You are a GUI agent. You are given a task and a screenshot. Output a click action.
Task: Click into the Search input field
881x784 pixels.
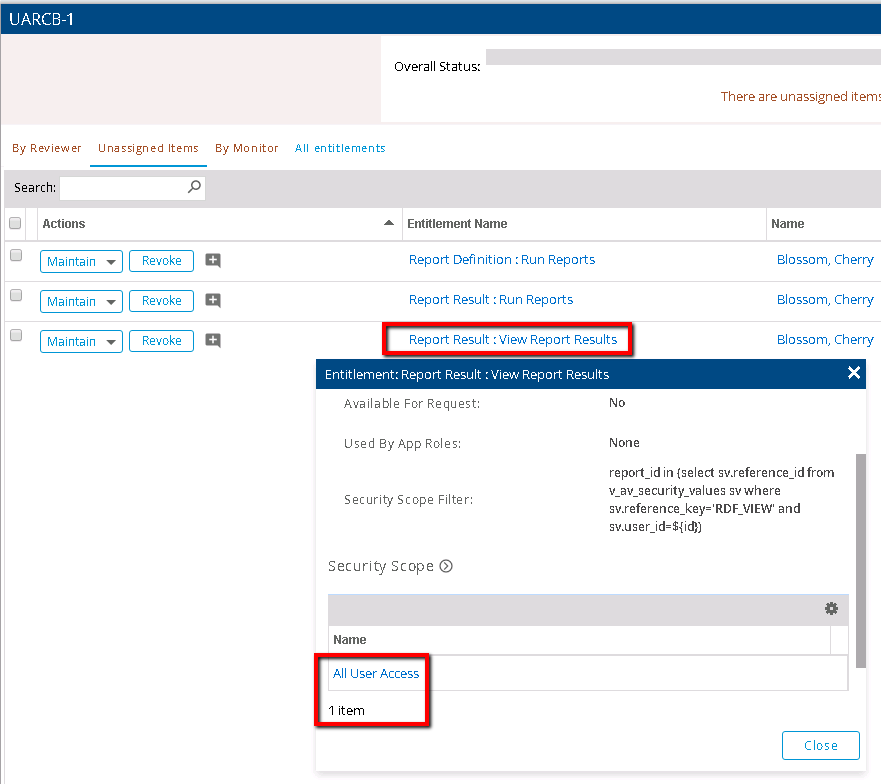tap(122, 188)
